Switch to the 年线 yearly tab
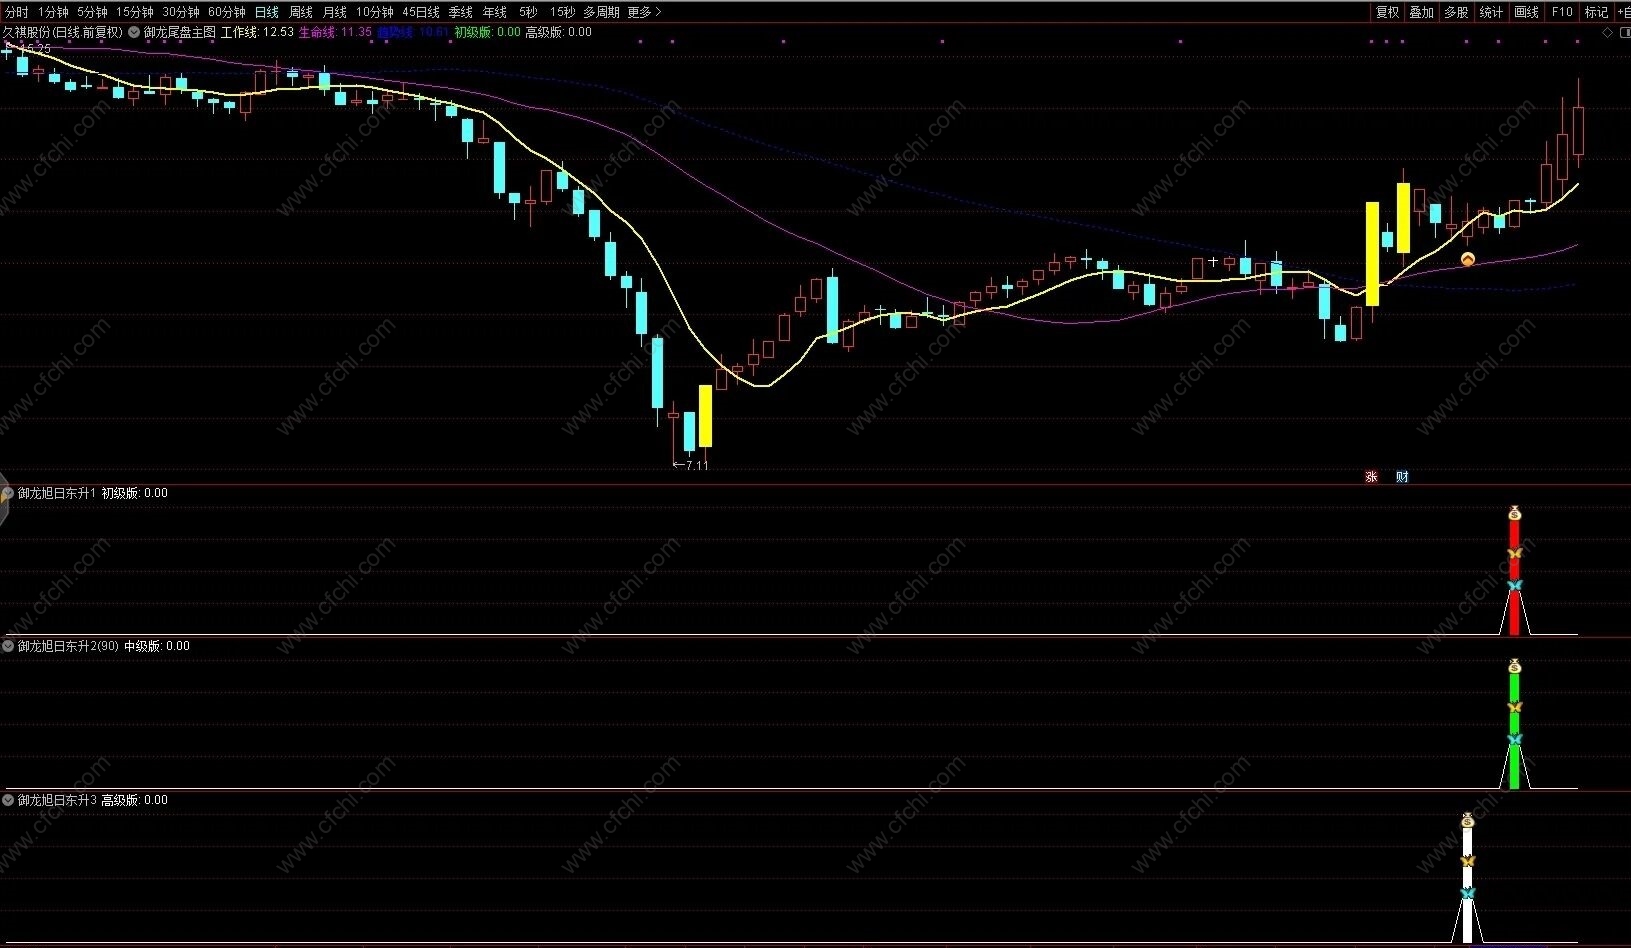 pyautogui.click(x=494, y=12)
